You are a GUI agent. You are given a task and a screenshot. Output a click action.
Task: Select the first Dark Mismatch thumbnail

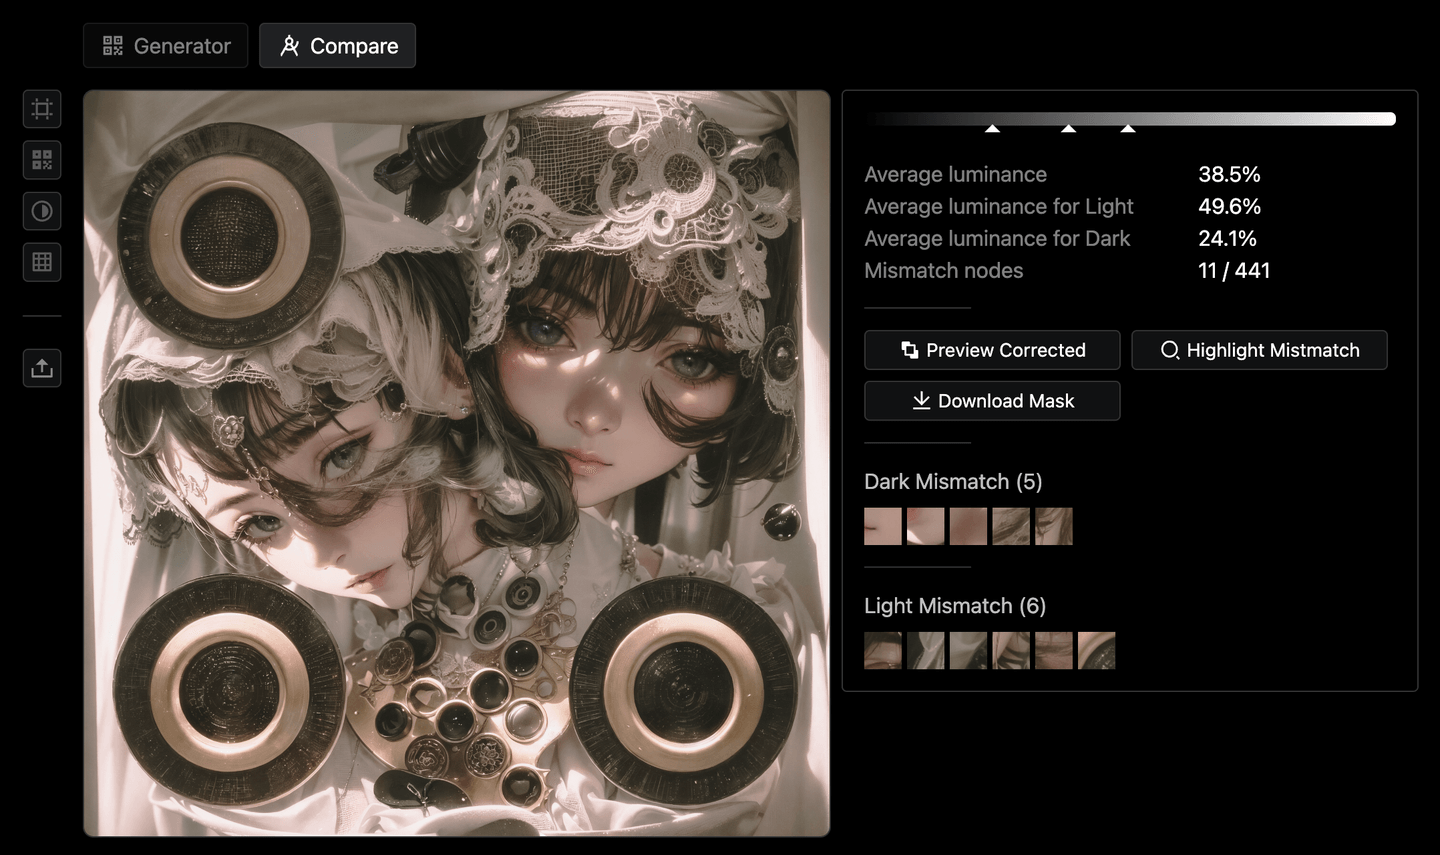[882, 526]
